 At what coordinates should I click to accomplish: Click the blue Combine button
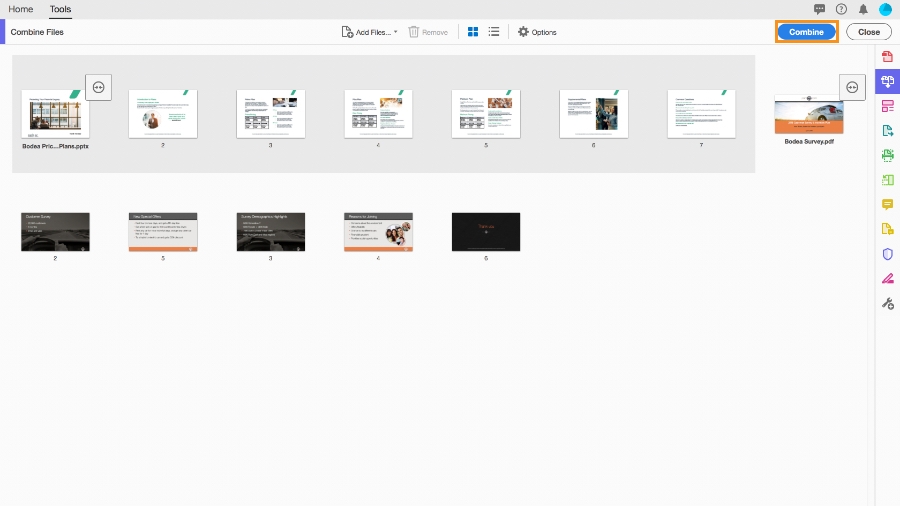(x=806, y=32)
